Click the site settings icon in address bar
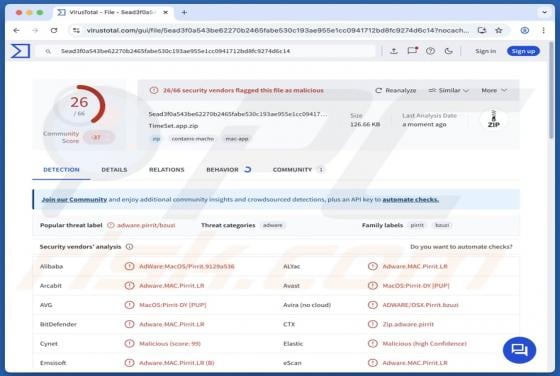 coord(76,31)
